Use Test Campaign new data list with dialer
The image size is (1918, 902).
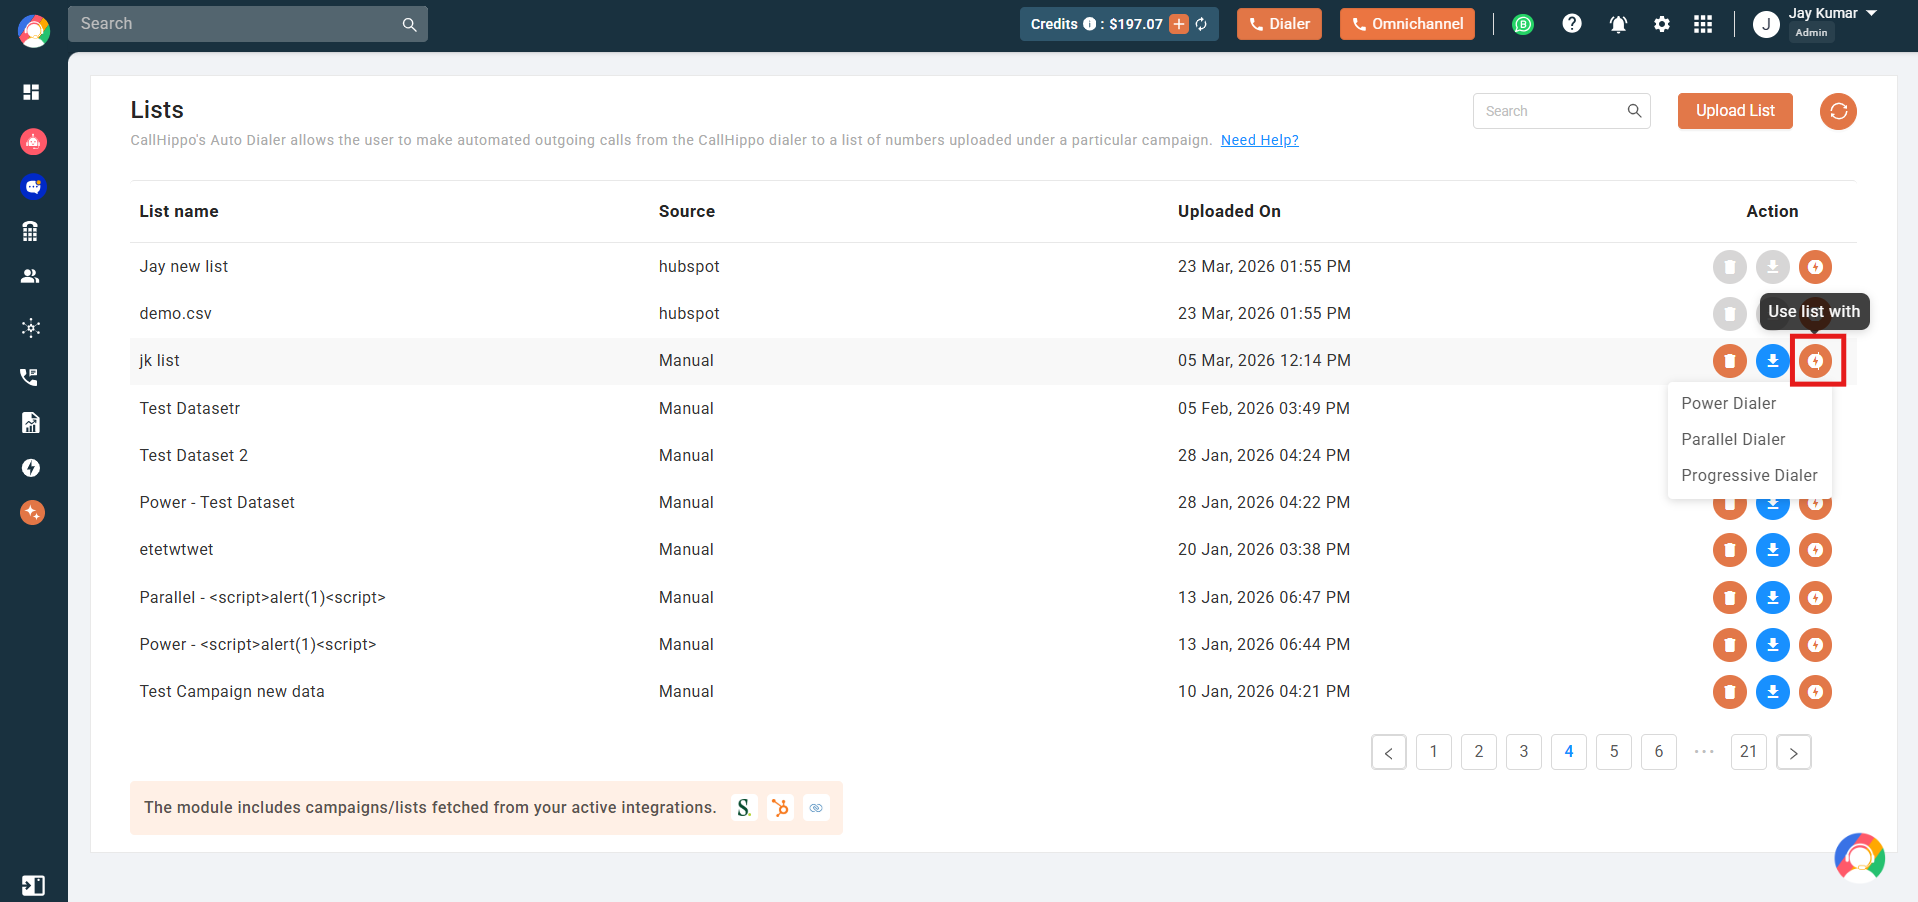tap(1816, 692)
